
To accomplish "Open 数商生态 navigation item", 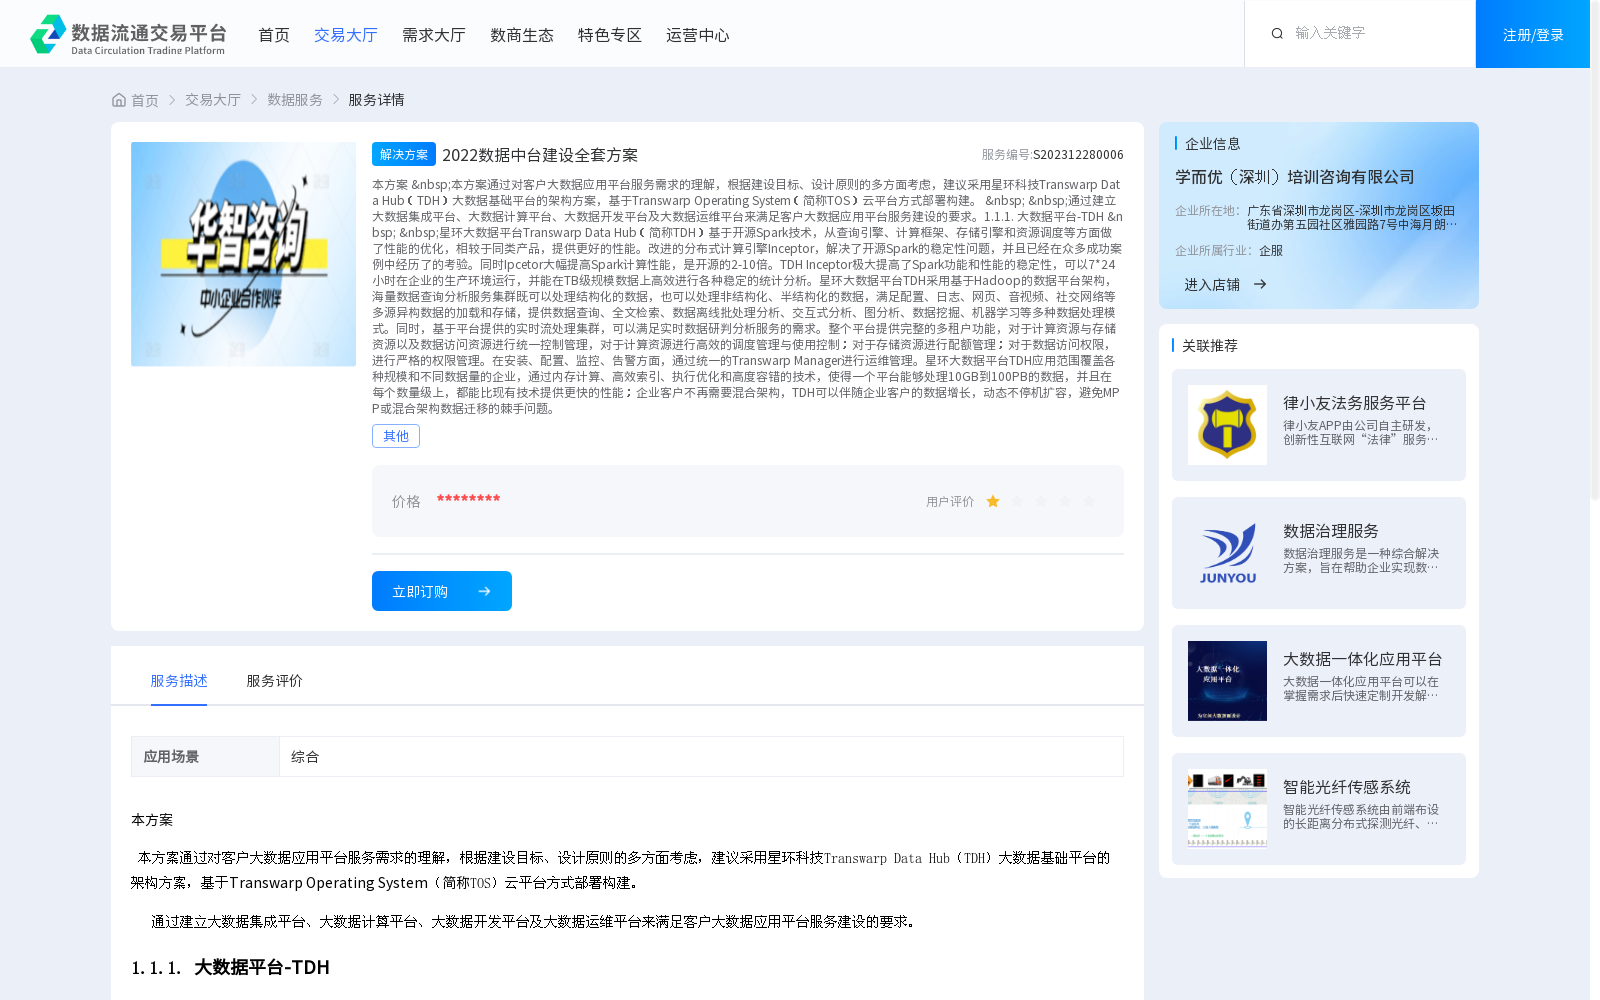I will click(x=522, y=35).
